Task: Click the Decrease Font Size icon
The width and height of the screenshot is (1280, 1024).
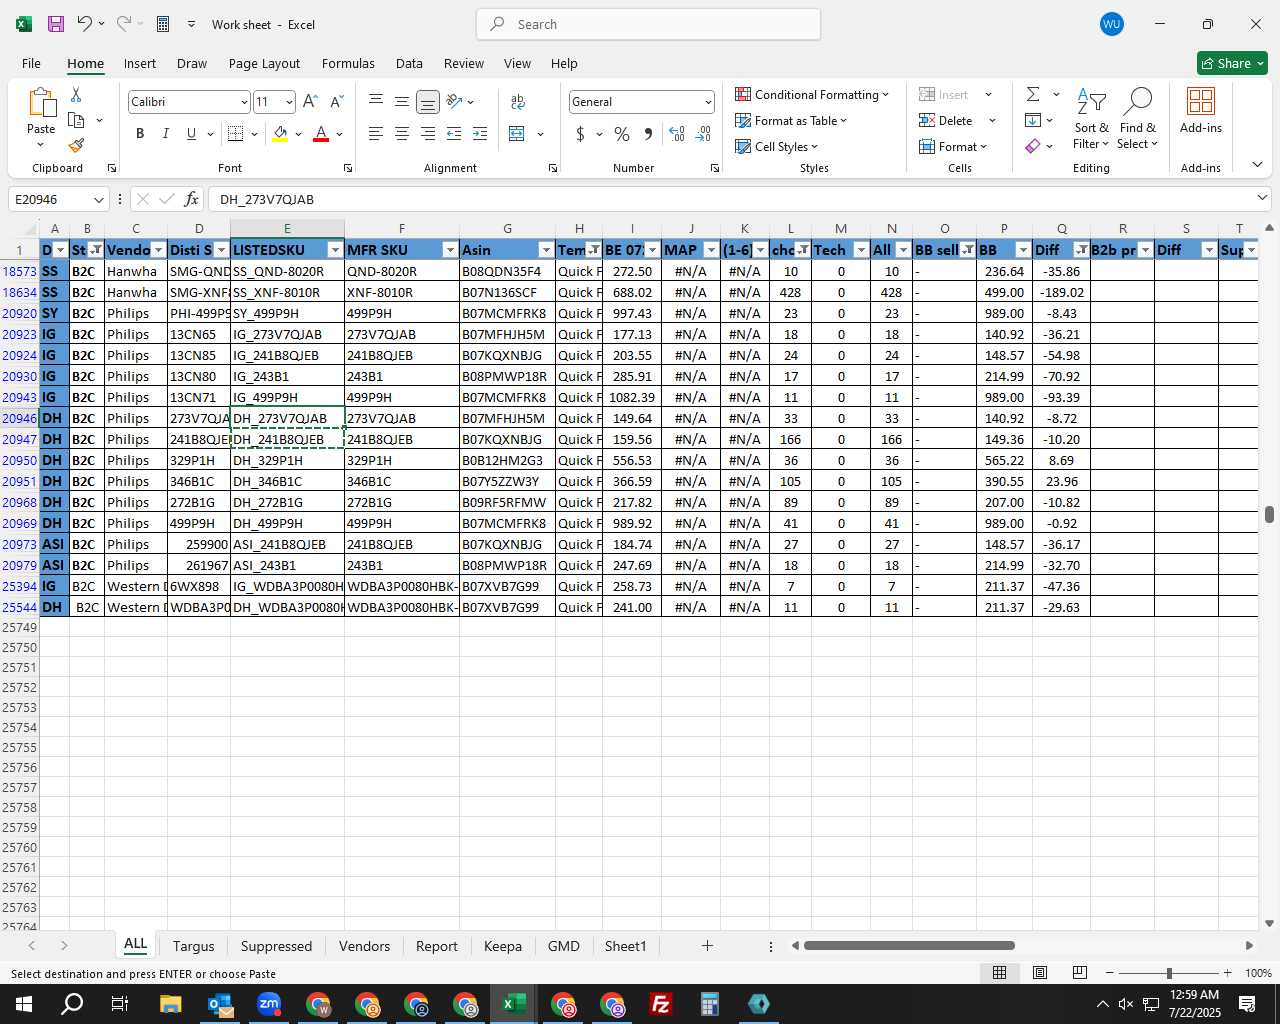Action: 336,101
